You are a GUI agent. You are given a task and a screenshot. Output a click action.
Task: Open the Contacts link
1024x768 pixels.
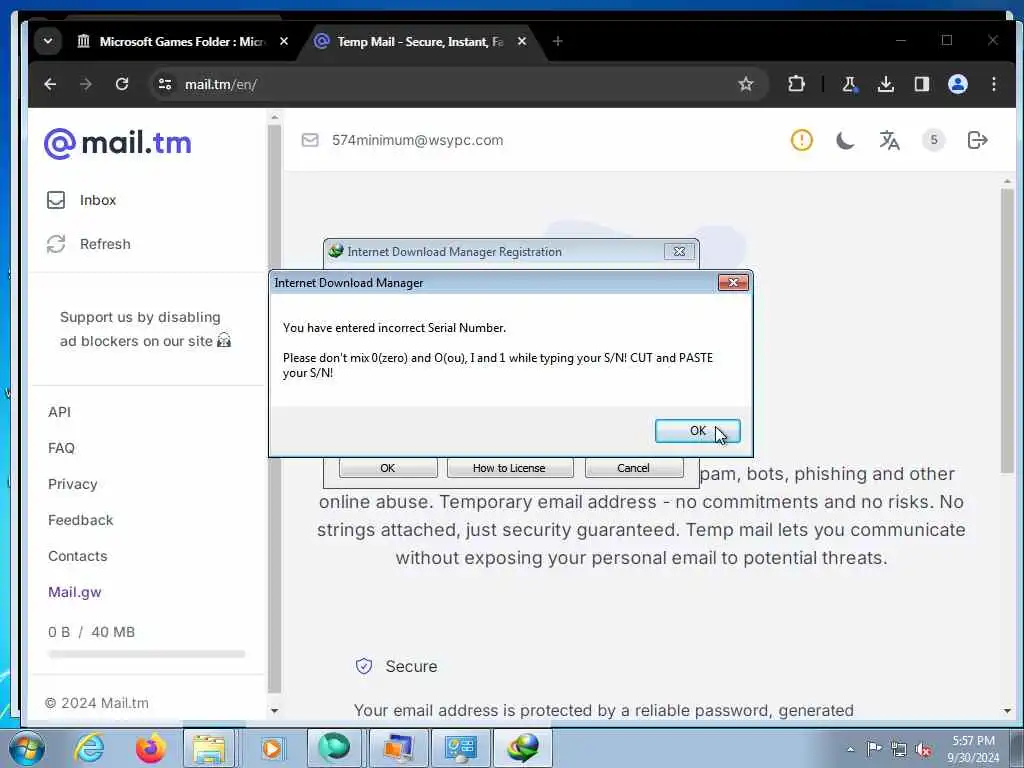pos(78,556)
